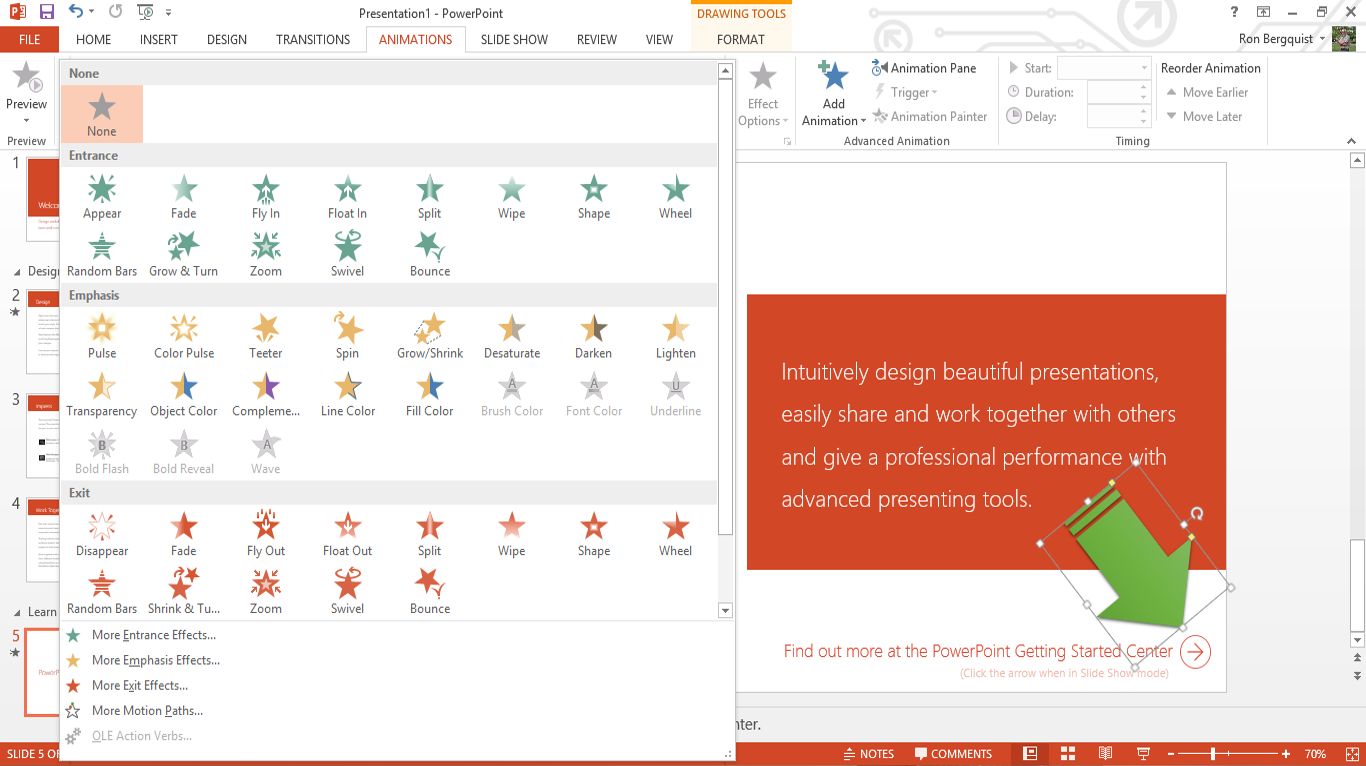
Task: Switch to Slide Sorter view
Action: coord(1068,754)
